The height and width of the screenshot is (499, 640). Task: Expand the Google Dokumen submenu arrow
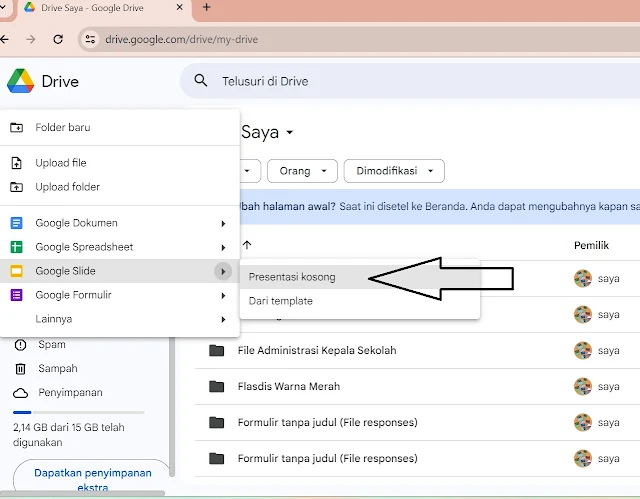tap(223, 224)
